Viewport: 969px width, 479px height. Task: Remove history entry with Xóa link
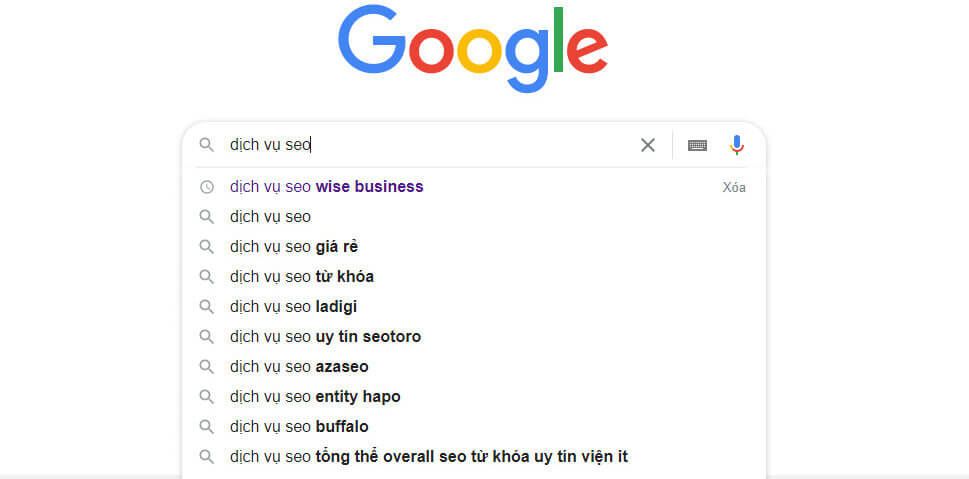click(734, 187)
